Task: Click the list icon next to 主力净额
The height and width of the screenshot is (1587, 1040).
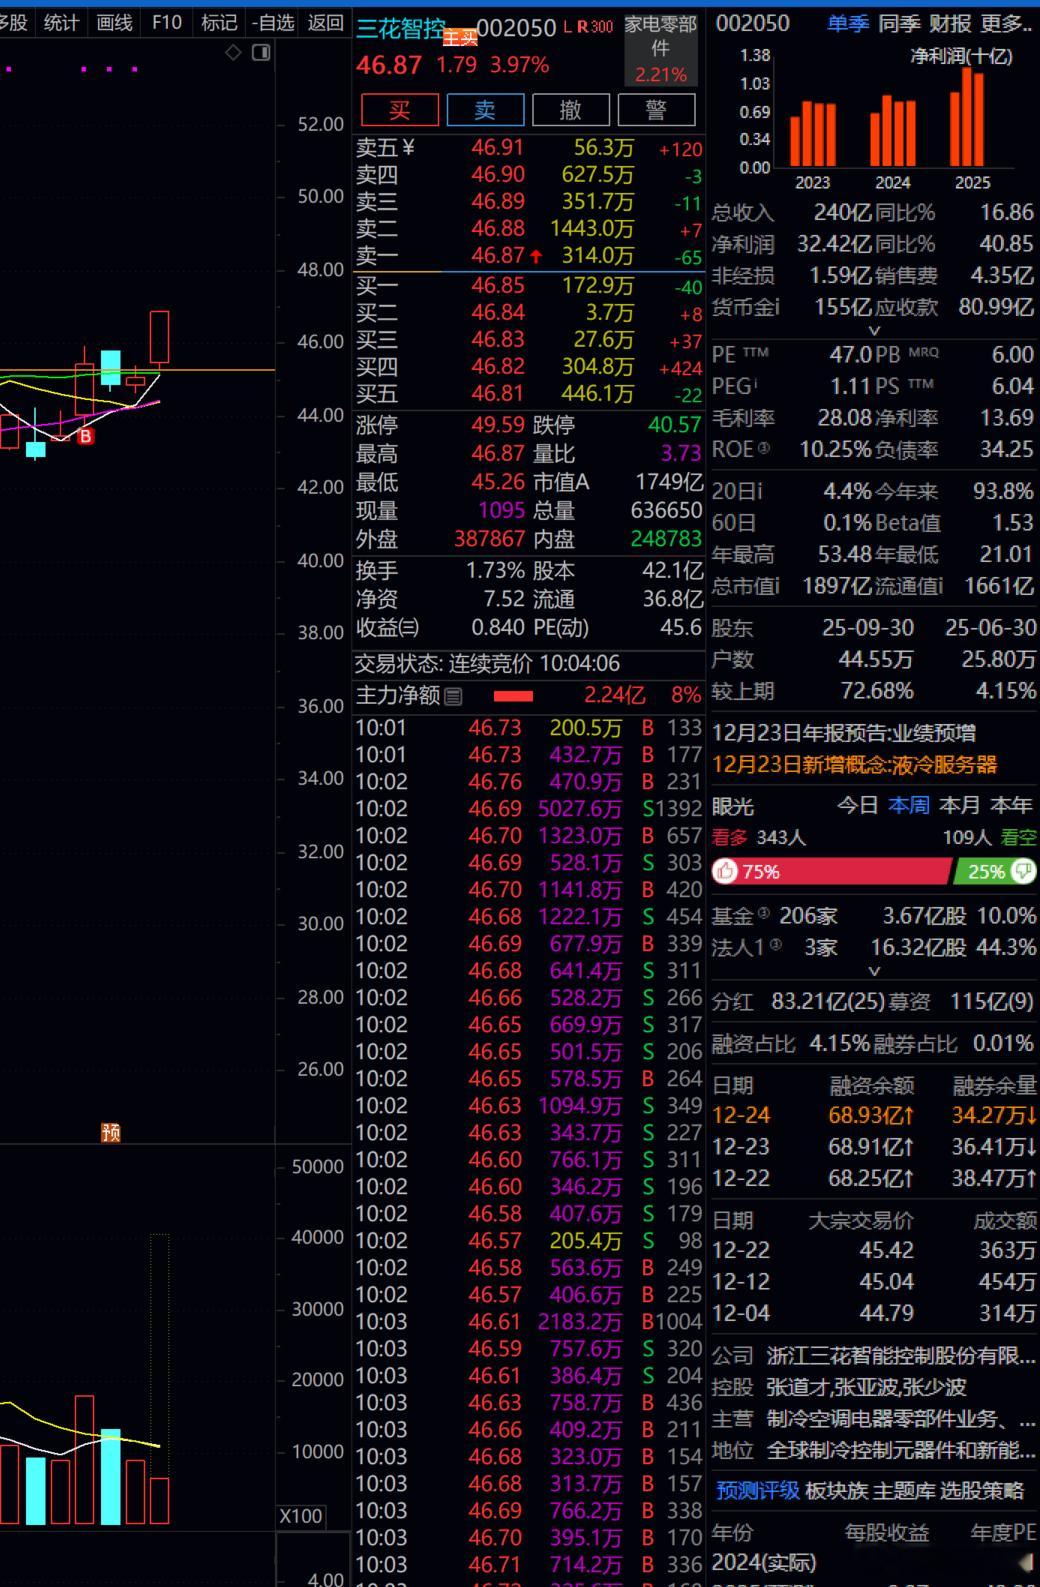Action: [x=453, y=696]
